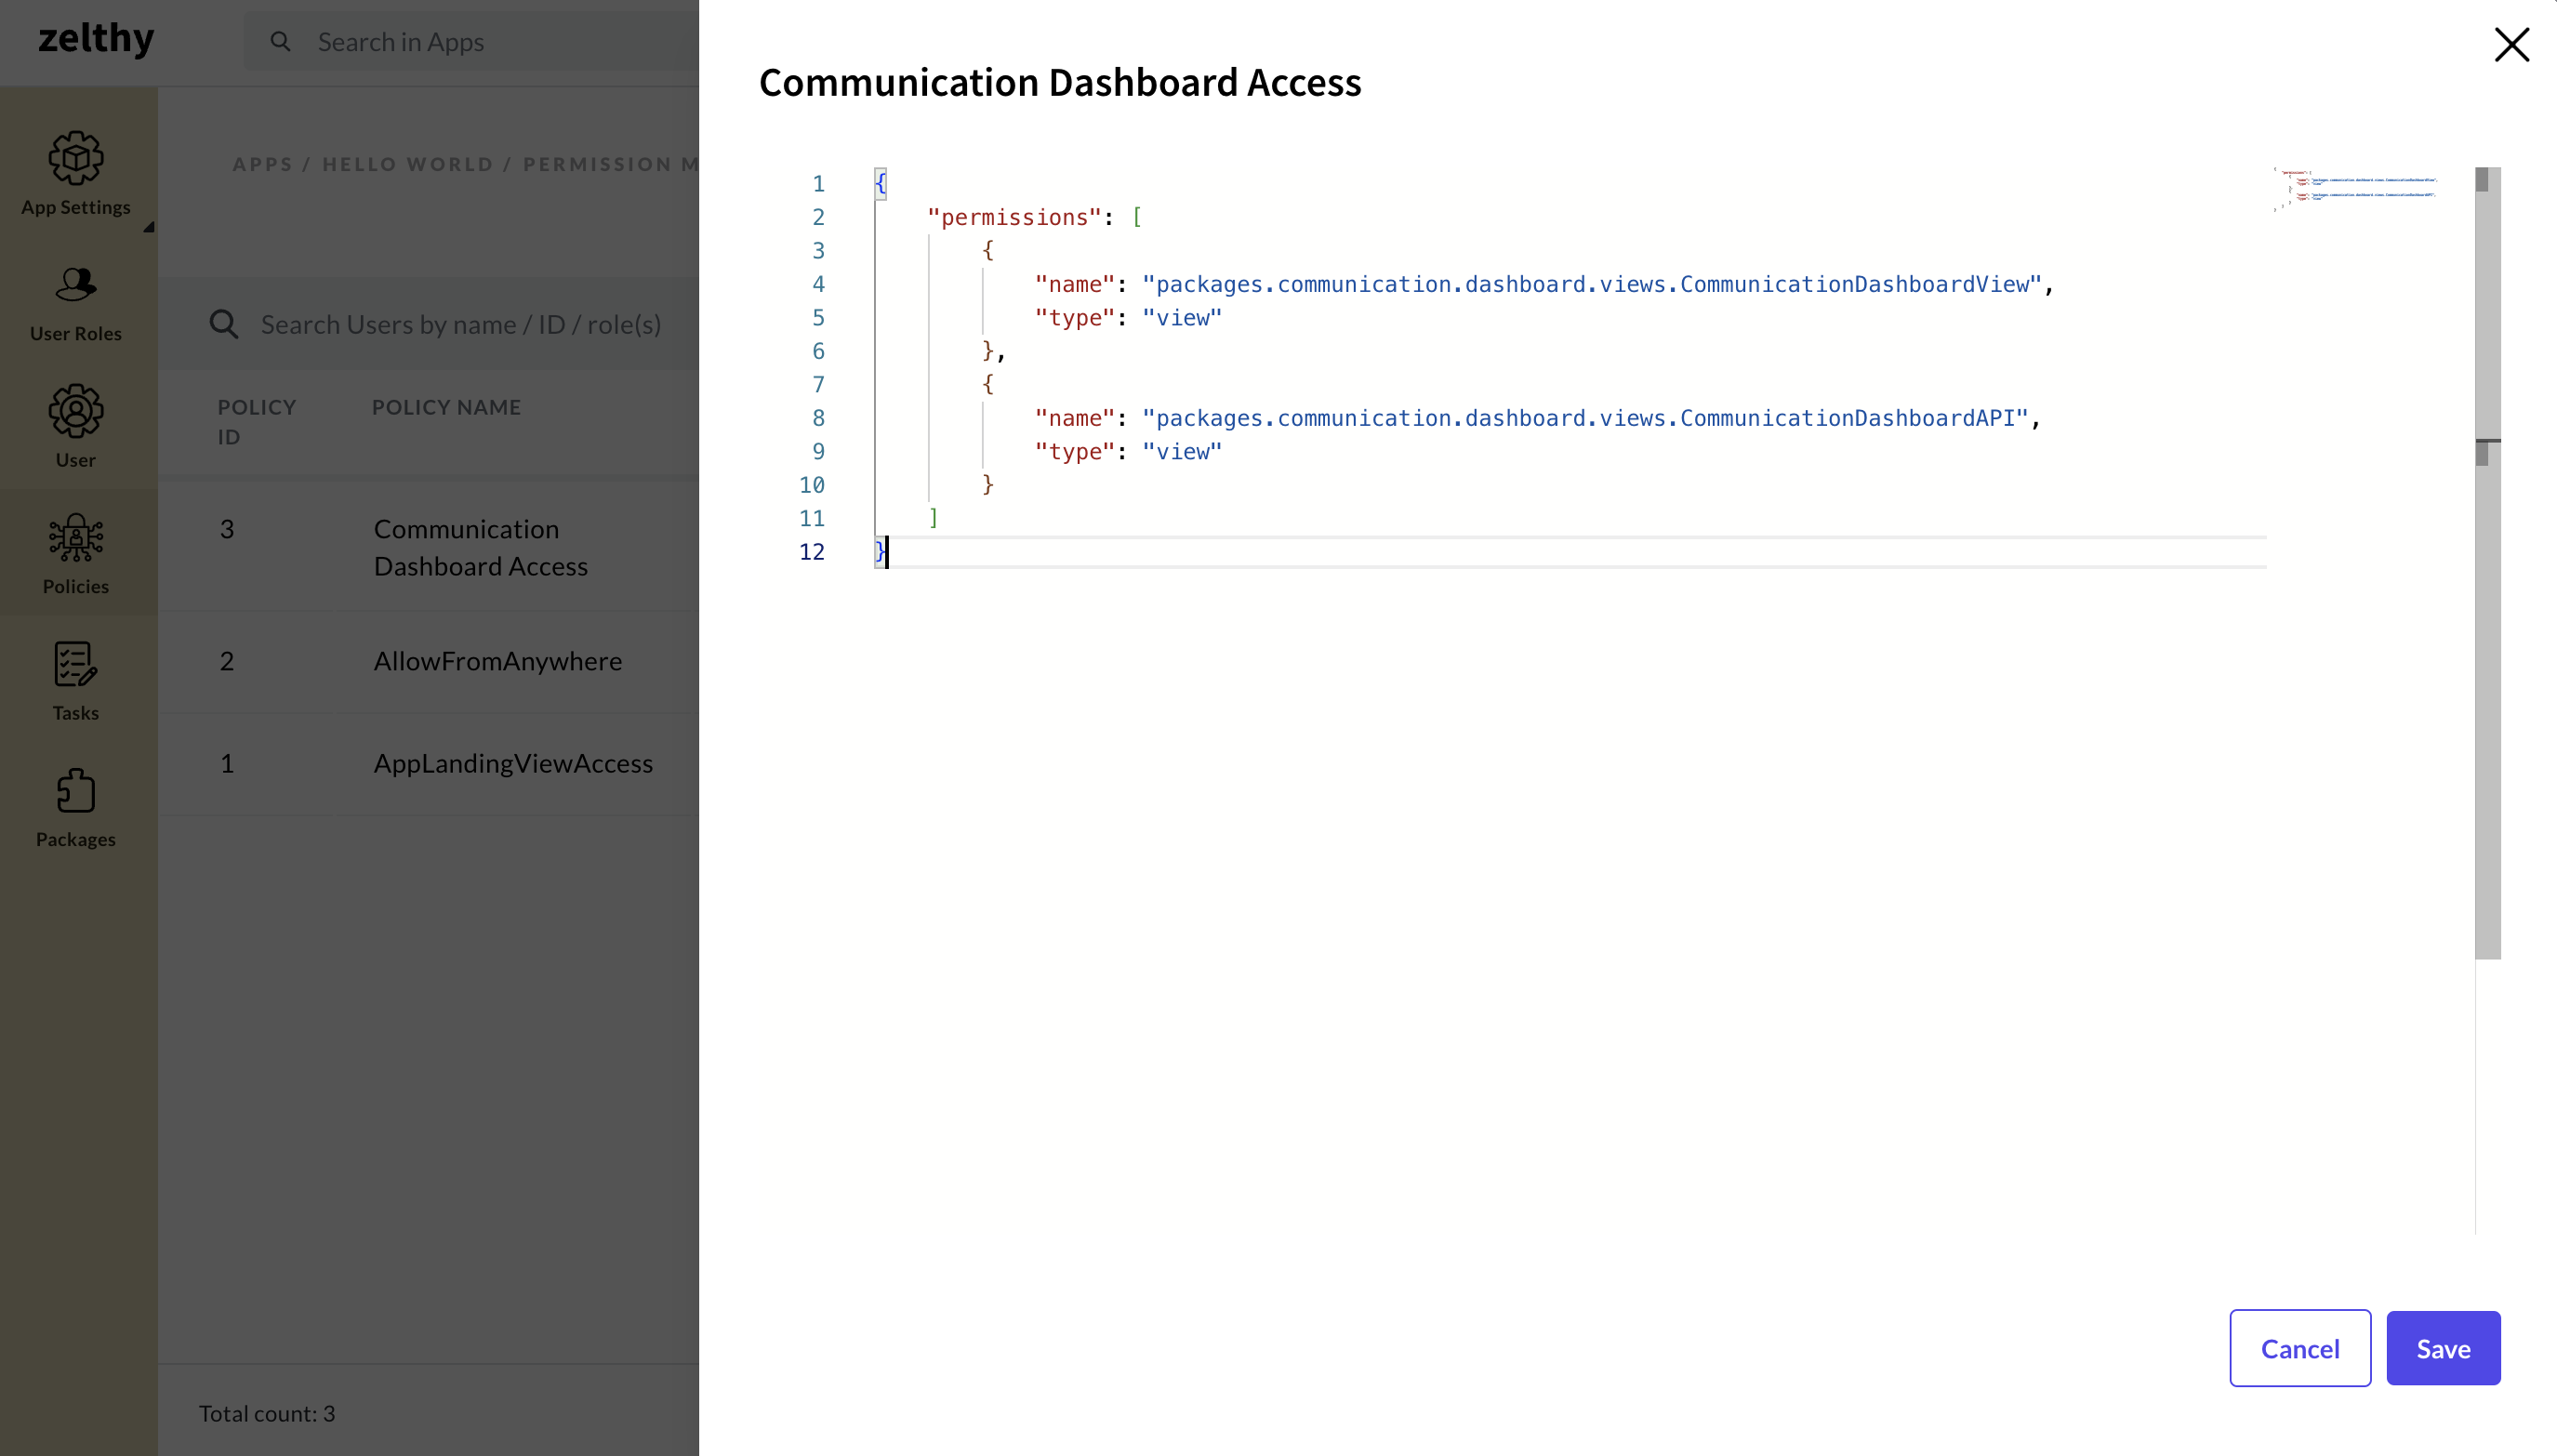Click the CommunicationDashboardAPI string on line 8
The width and height of the screenshot is (2557, 1456).
tap(1585, 418)
